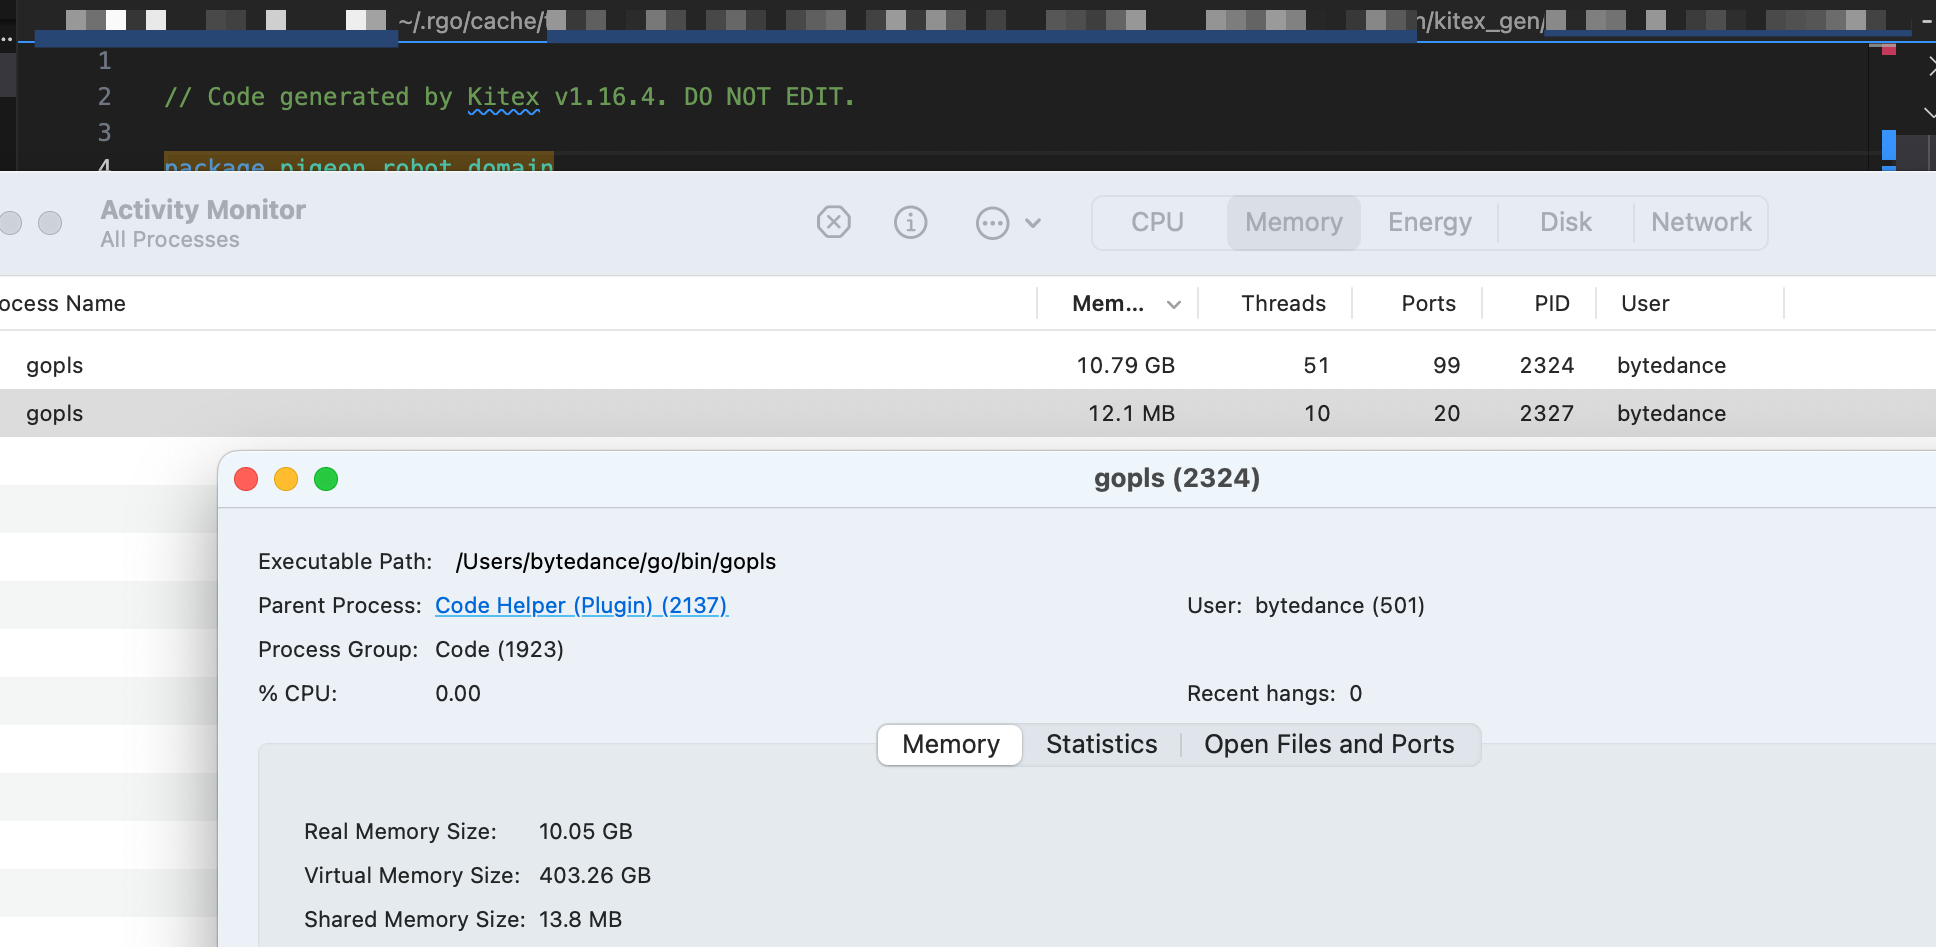Open Code Helper (Plugin) parent process link

click(x=581, y=606)
